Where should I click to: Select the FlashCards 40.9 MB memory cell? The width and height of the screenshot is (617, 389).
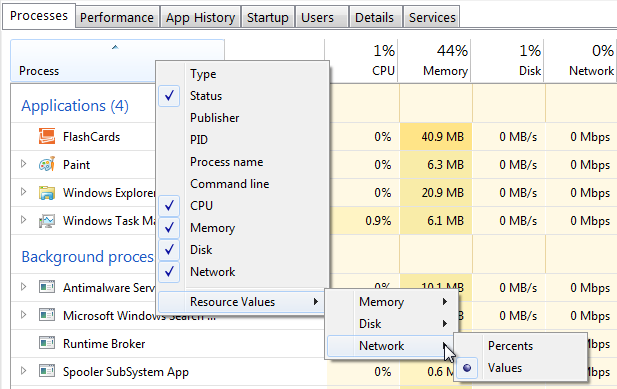[436, 136]
